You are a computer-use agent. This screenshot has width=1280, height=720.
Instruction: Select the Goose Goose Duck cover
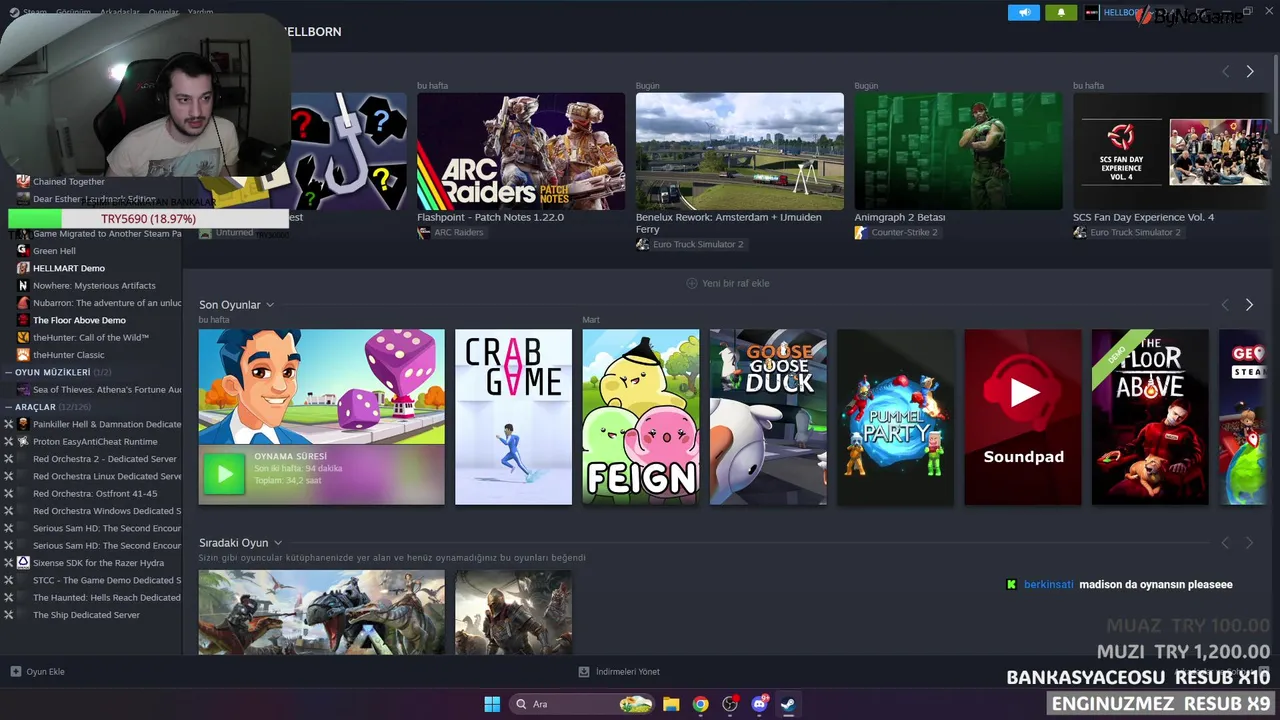tap(768, 417)
